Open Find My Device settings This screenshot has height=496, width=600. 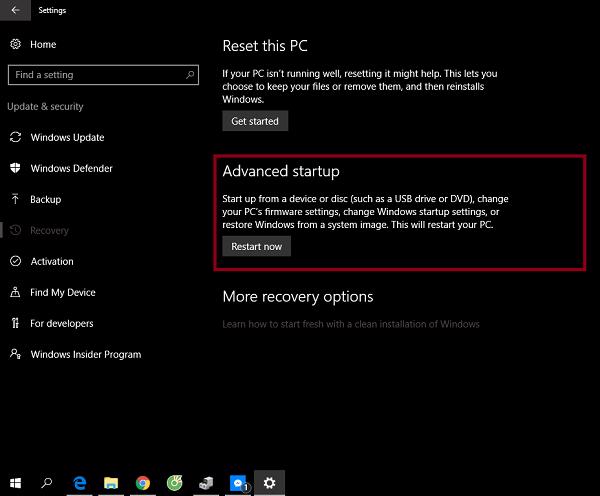pyautogui.click(x=63, y=293)
